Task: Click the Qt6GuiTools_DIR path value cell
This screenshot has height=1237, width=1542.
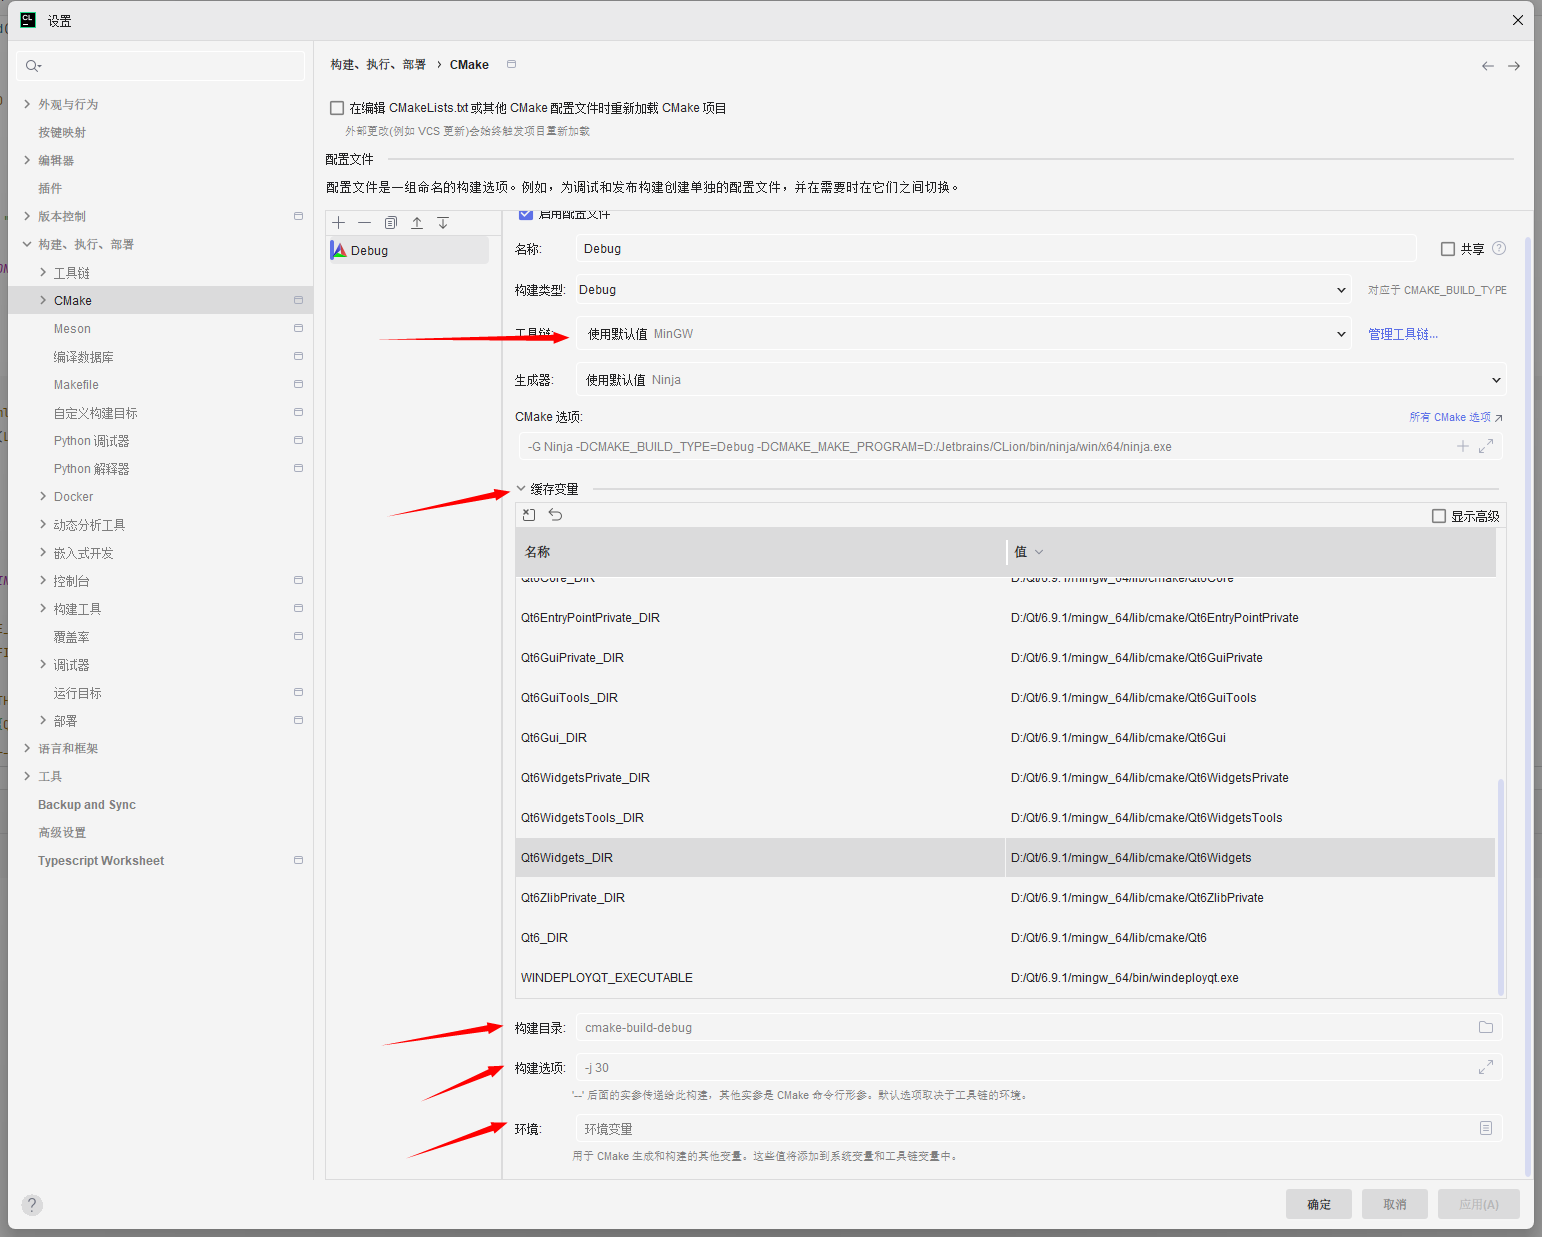Action: click(x=1250, y=698)
